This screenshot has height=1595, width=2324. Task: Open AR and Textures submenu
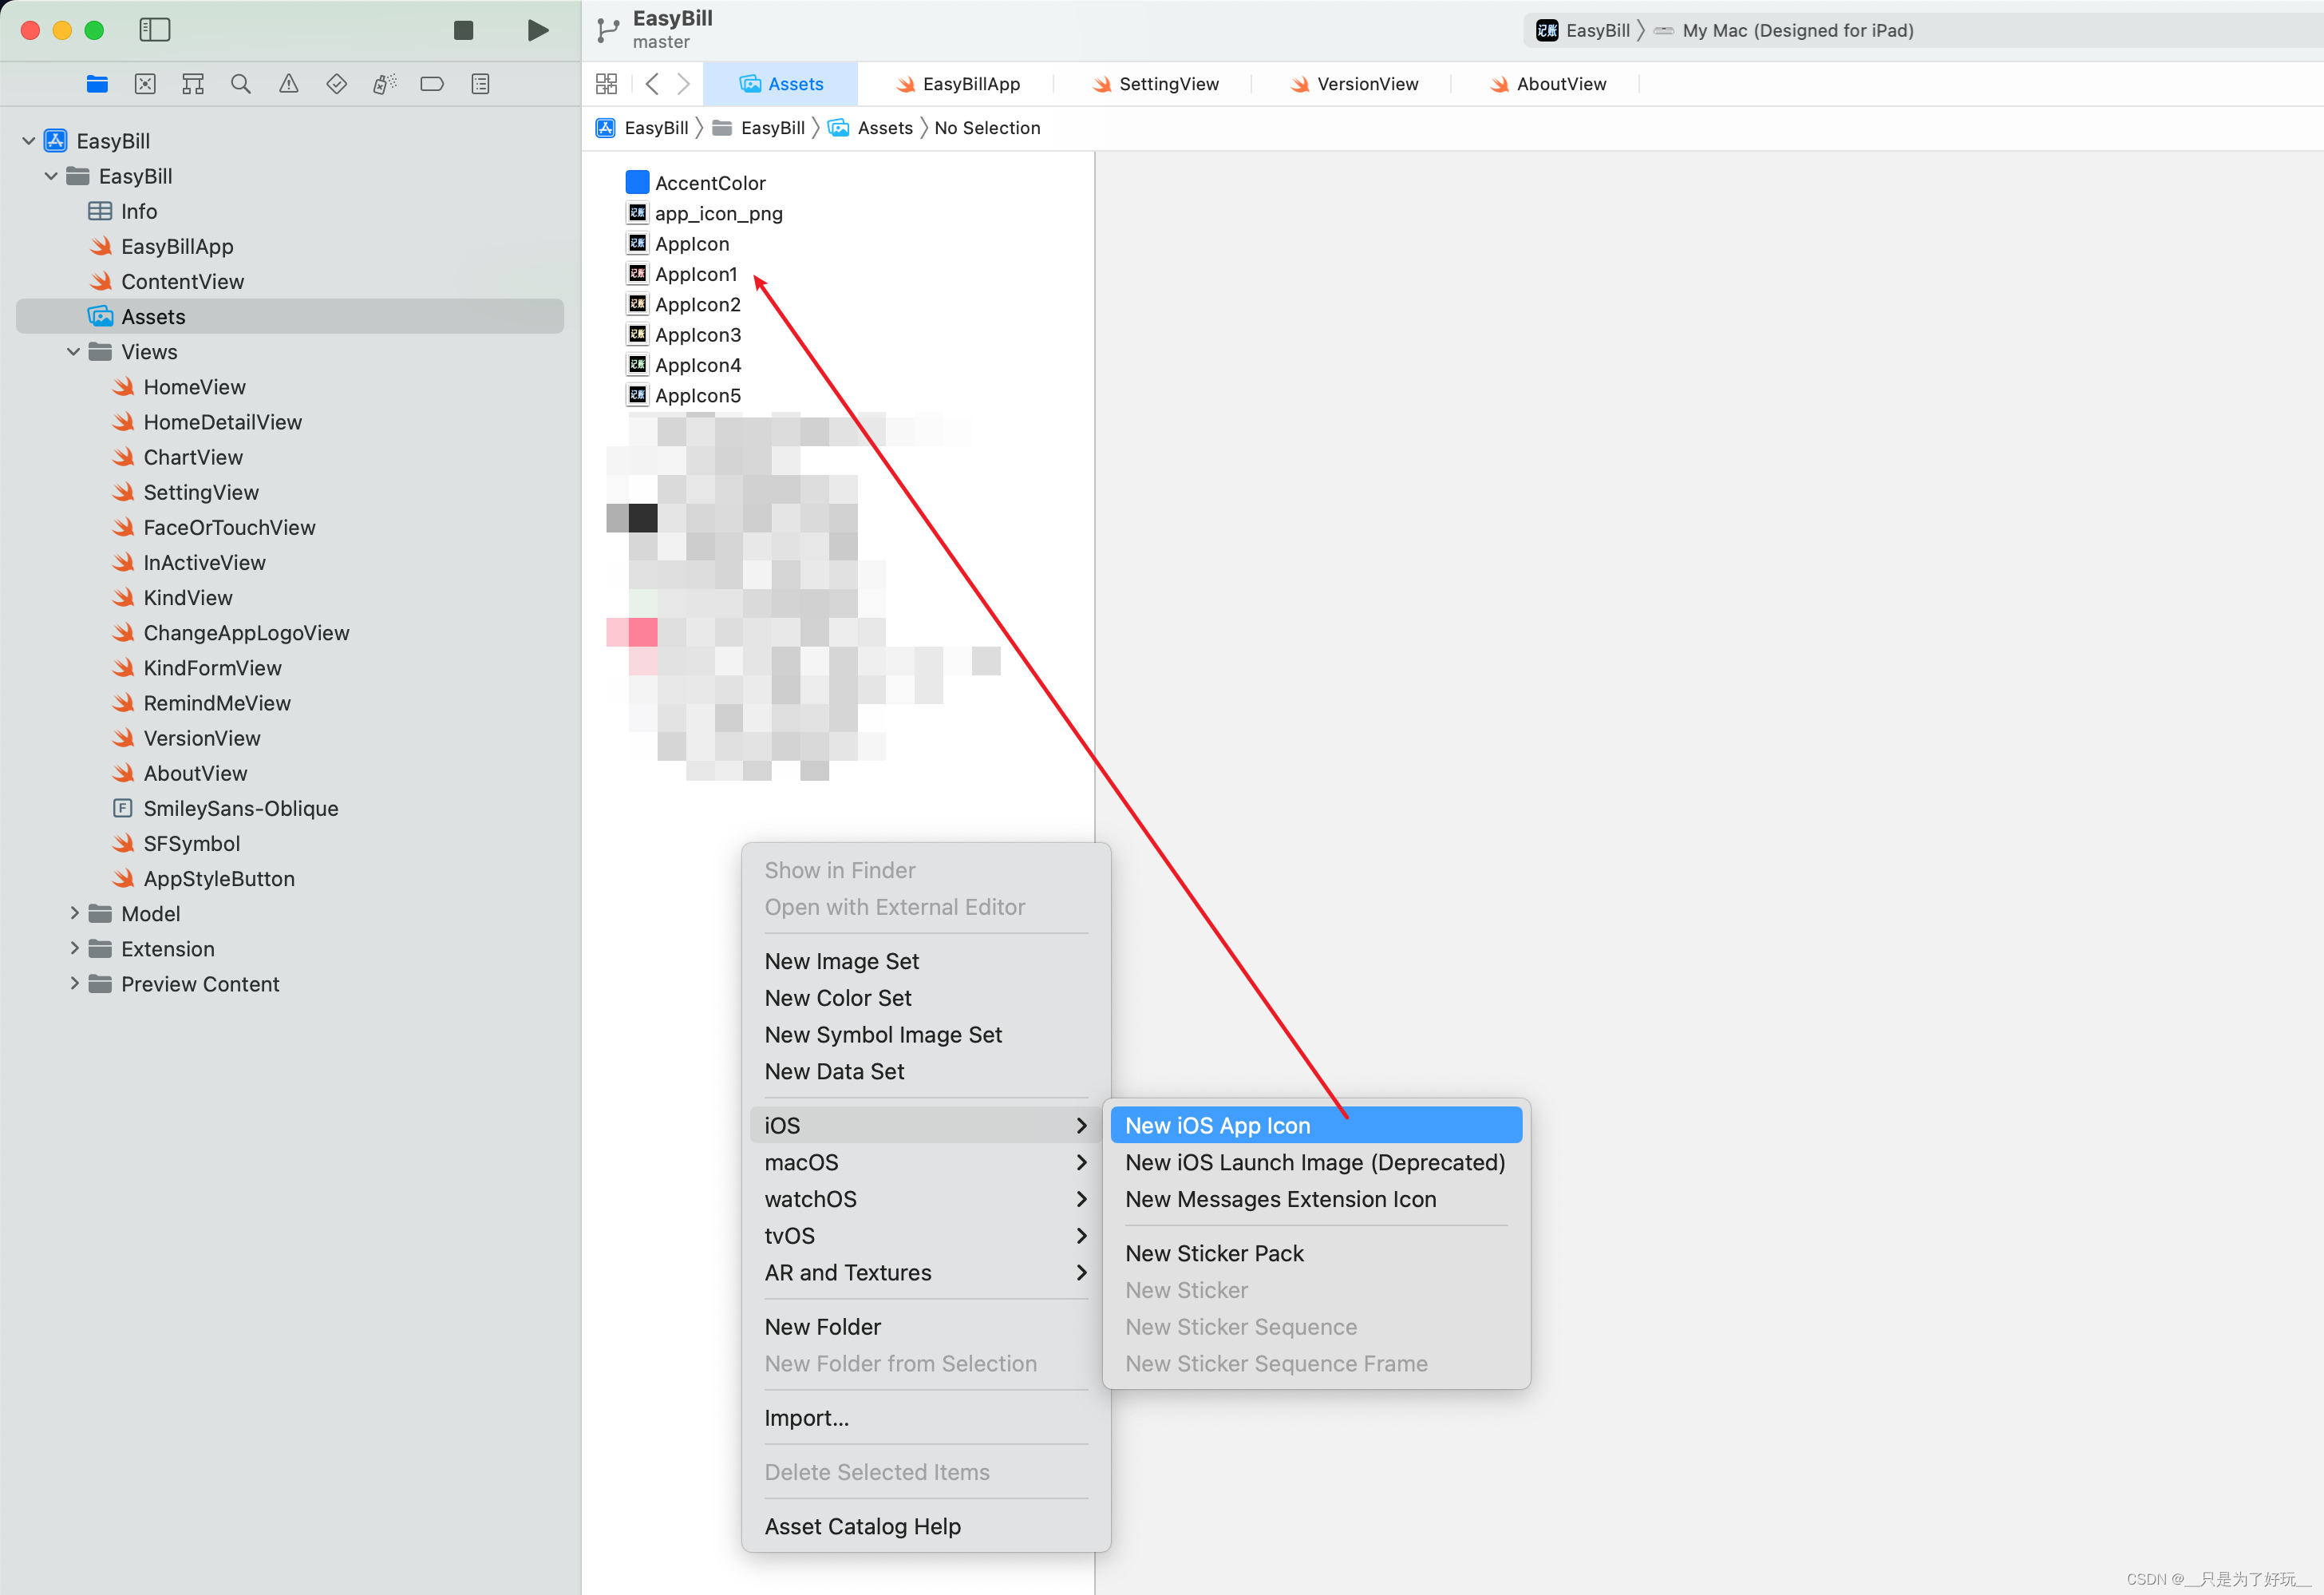tap(926, 1272)
